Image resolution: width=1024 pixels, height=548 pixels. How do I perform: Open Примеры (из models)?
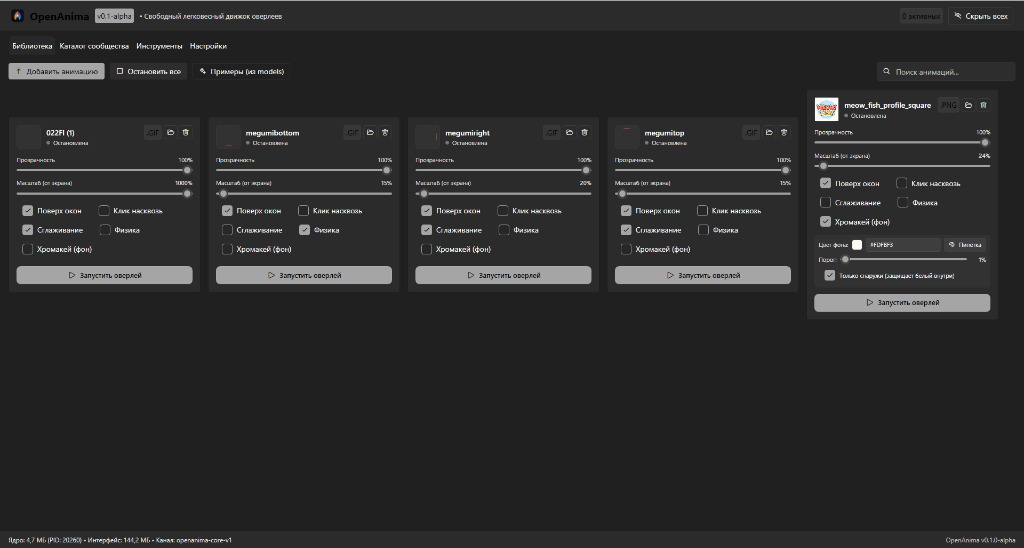242,71
